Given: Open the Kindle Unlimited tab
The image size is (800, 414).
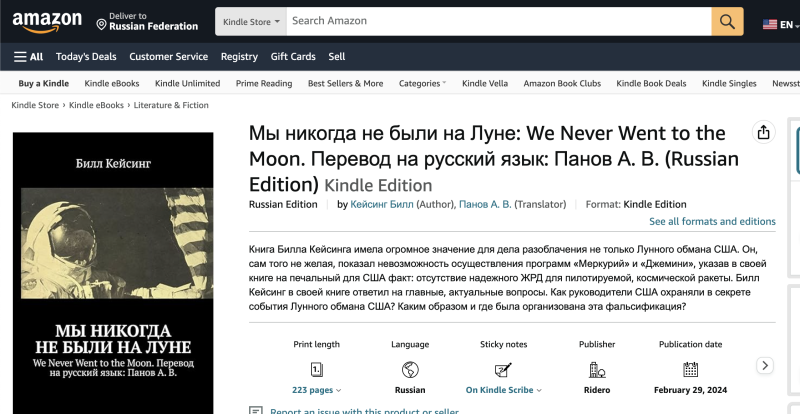Looking at the screenshot, I should (187, 84).
